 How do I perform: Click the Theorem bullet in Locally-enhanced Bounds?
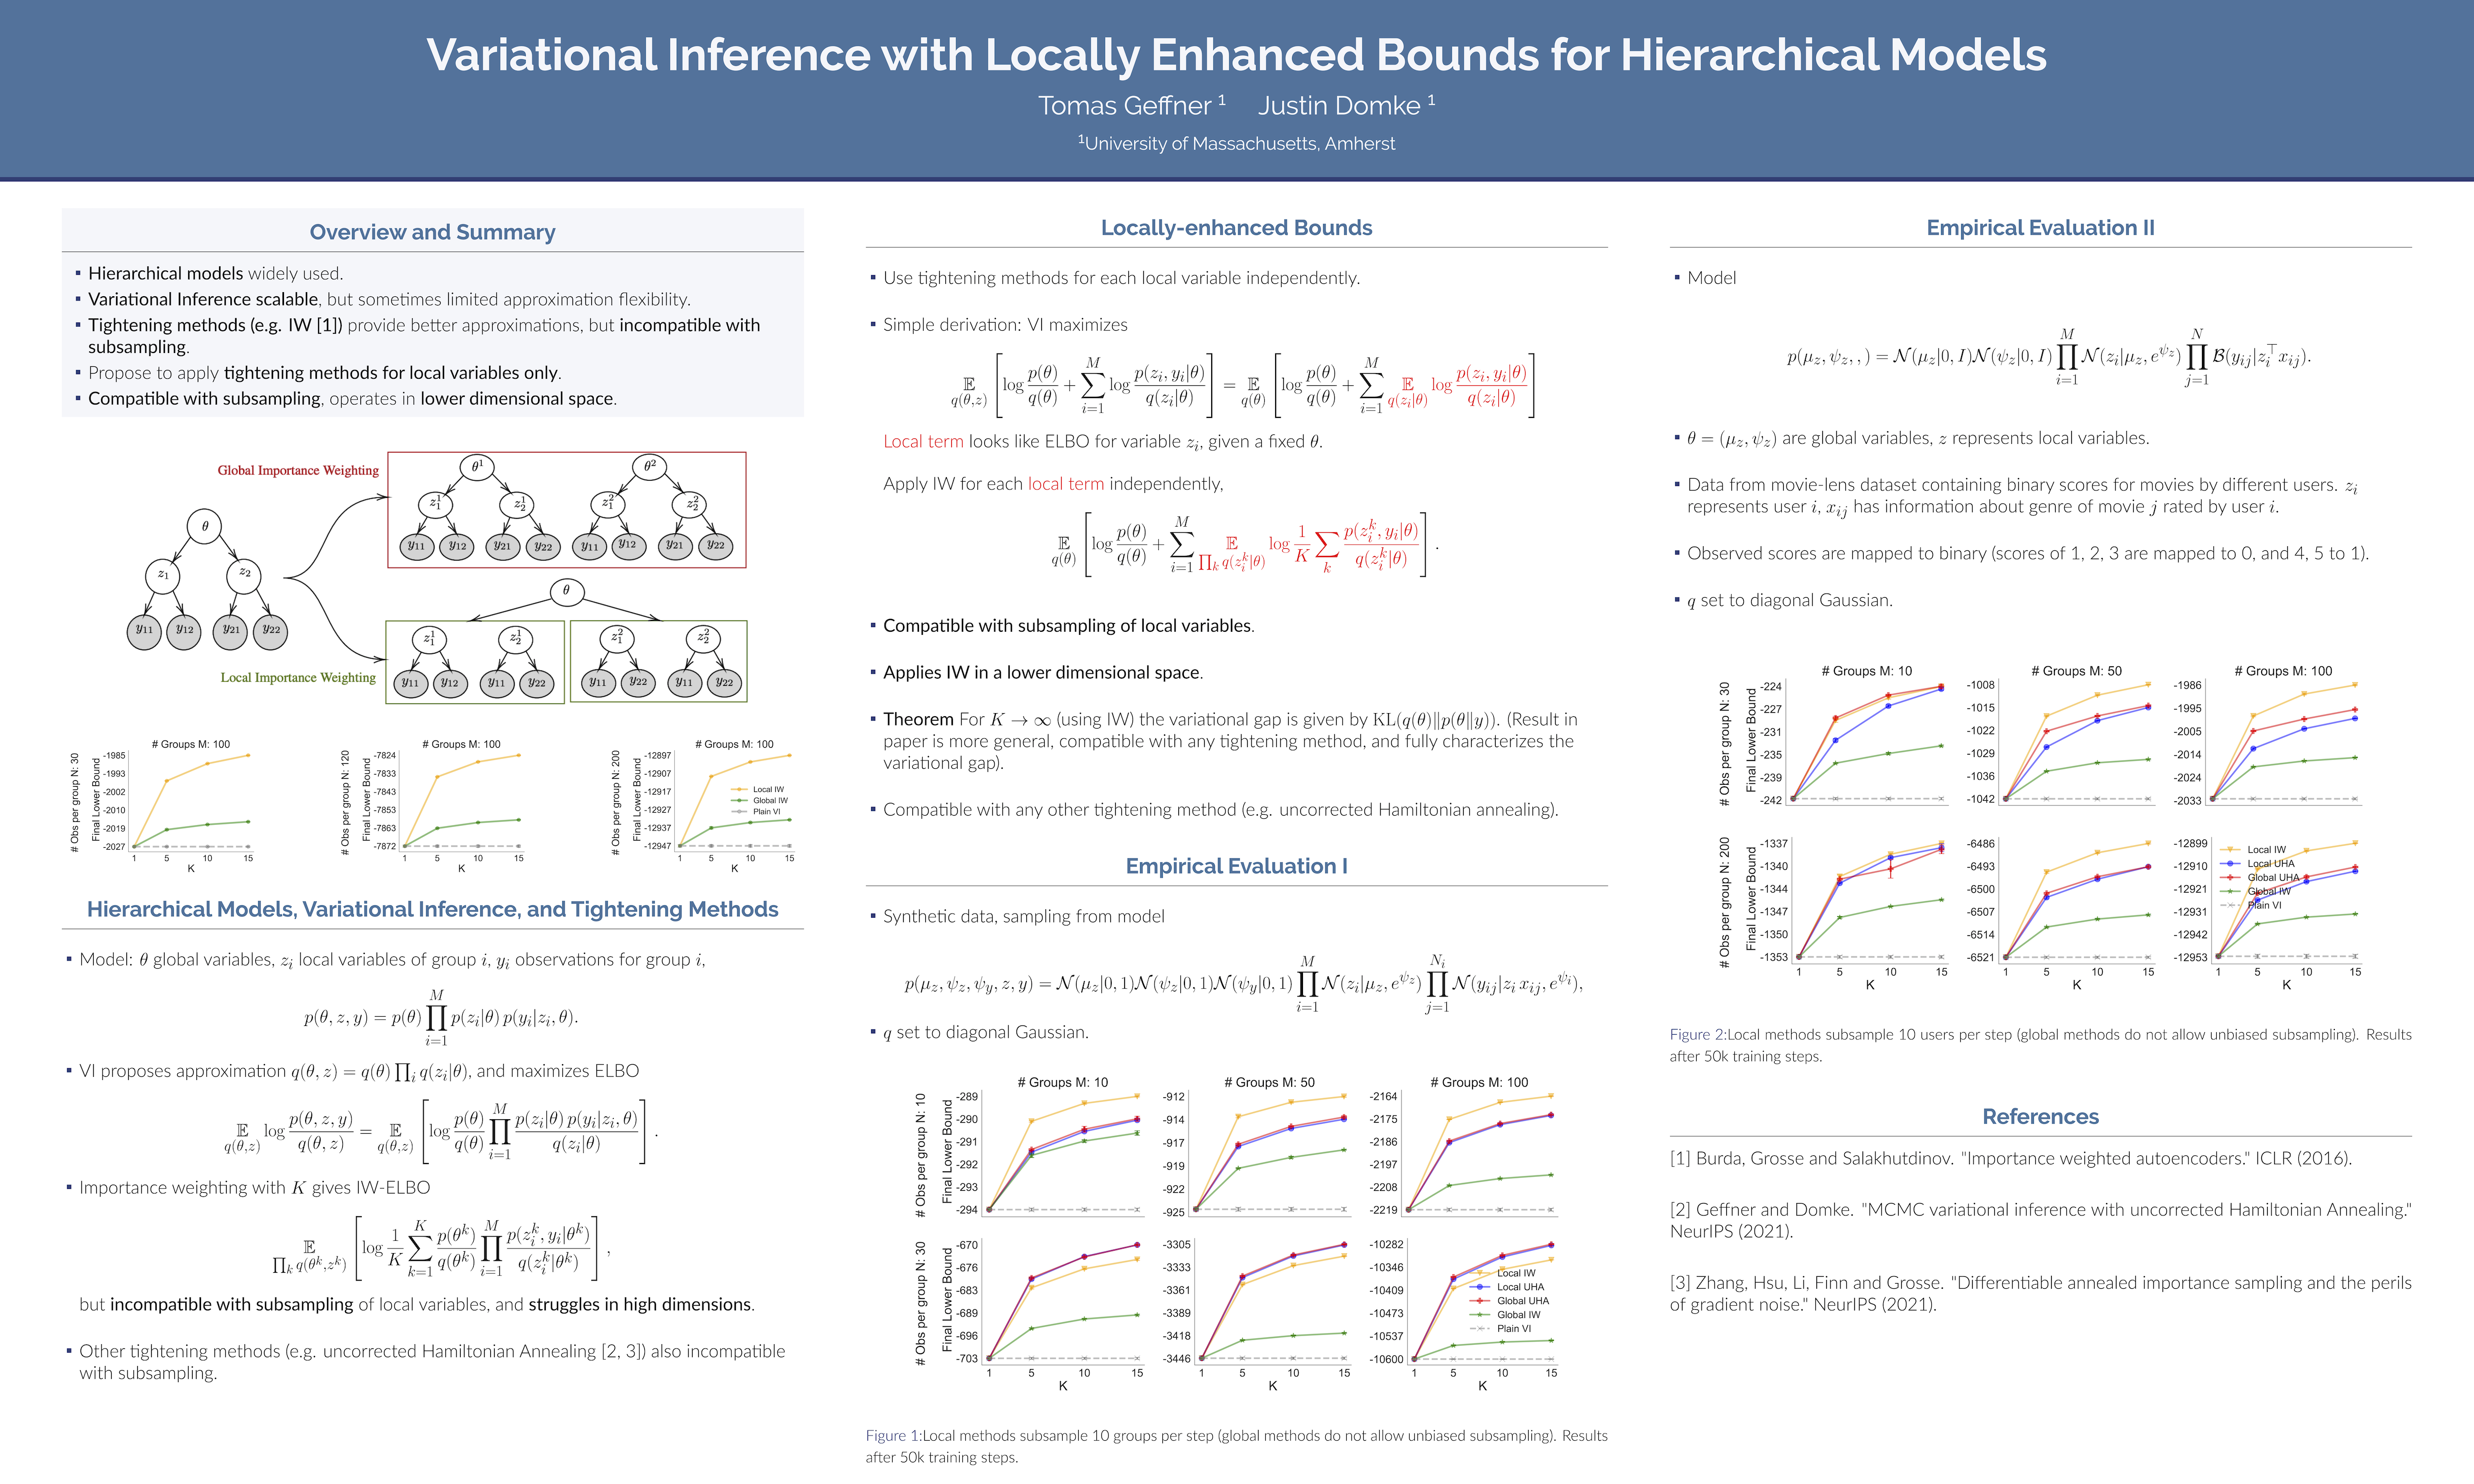point(918,719)
